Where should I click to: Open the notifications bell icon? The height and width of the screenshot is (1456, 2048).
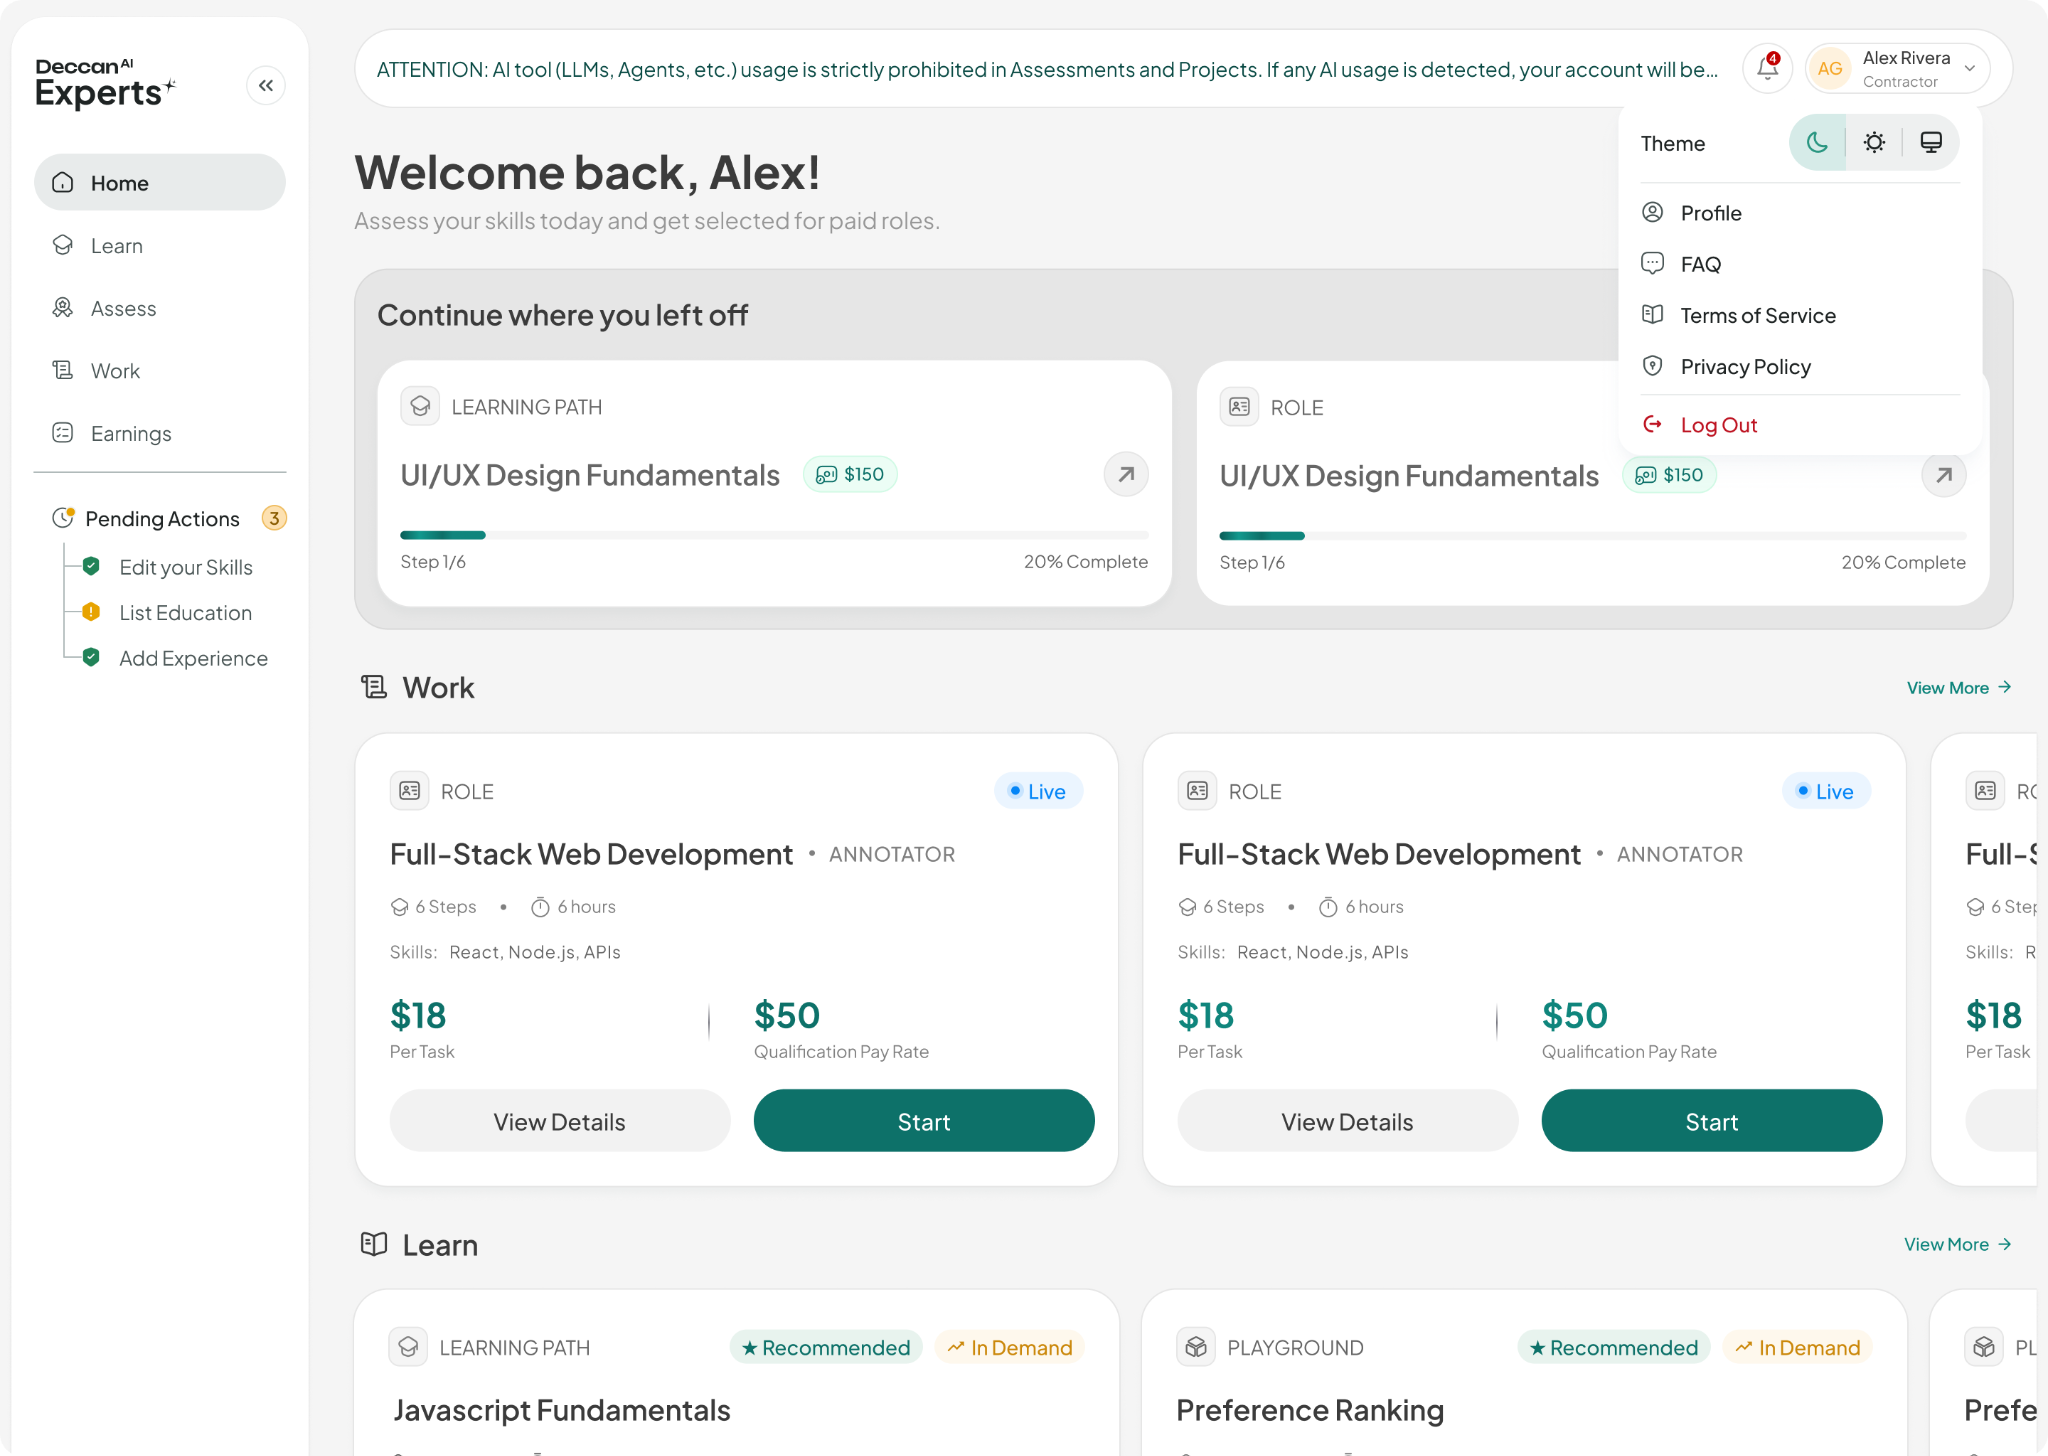coord(1767,69)
